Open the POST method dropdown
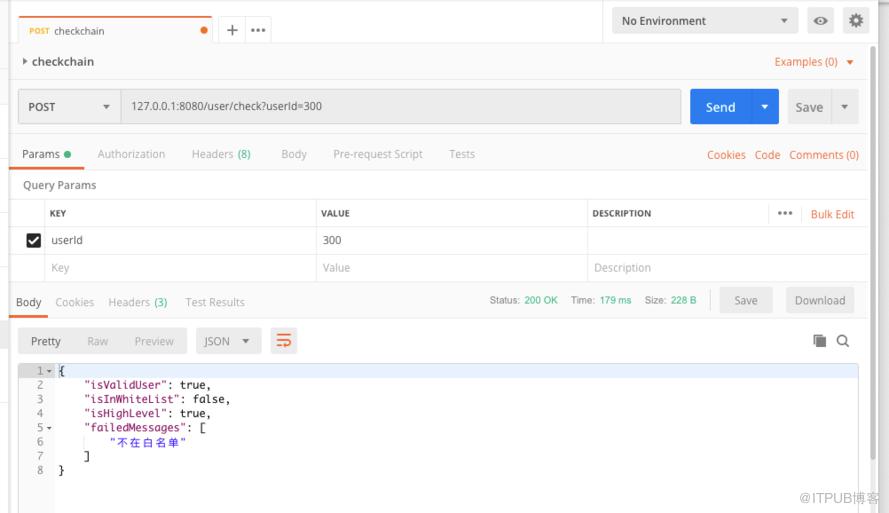This screenshot has height=513, width=889. click(69, 107)
